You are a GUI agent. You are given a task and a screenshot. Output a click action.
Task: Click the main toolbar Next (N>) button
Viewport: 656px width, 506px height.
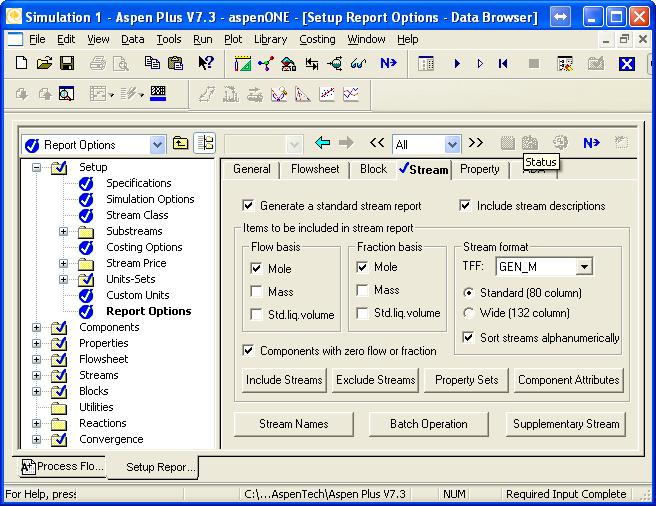tap(388, 63)
